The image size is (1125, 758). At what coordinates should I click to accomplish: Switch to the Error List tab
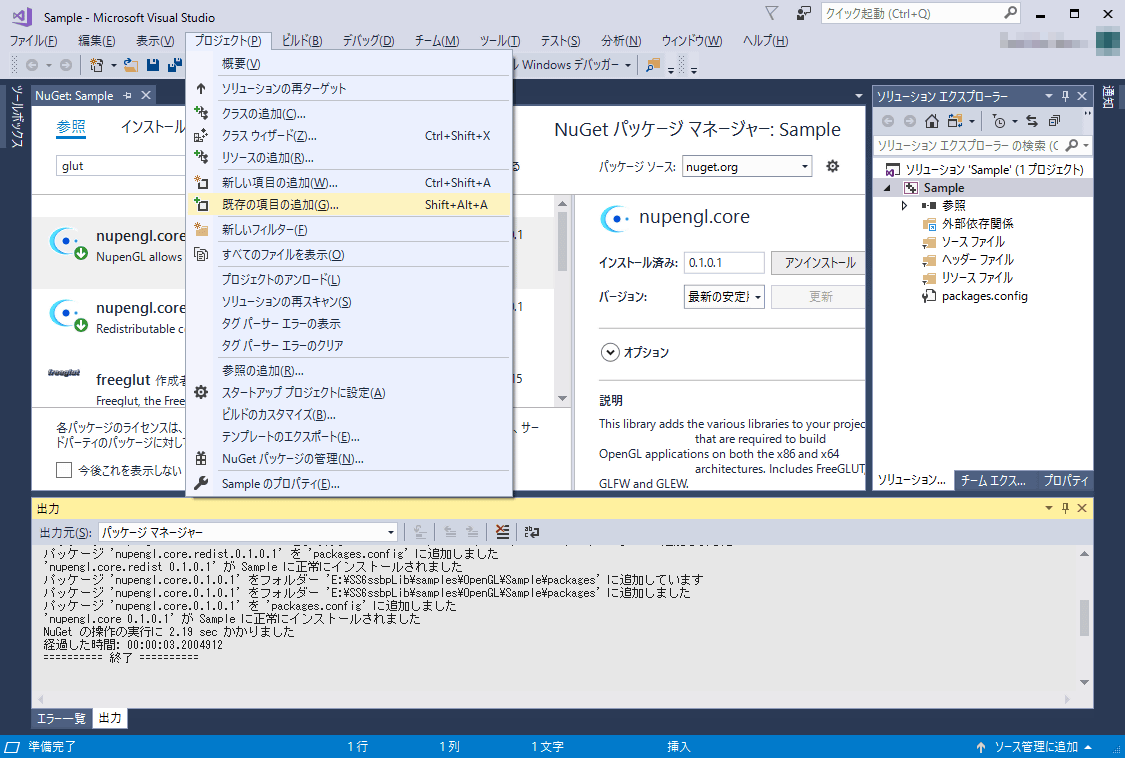coord(61,719)
